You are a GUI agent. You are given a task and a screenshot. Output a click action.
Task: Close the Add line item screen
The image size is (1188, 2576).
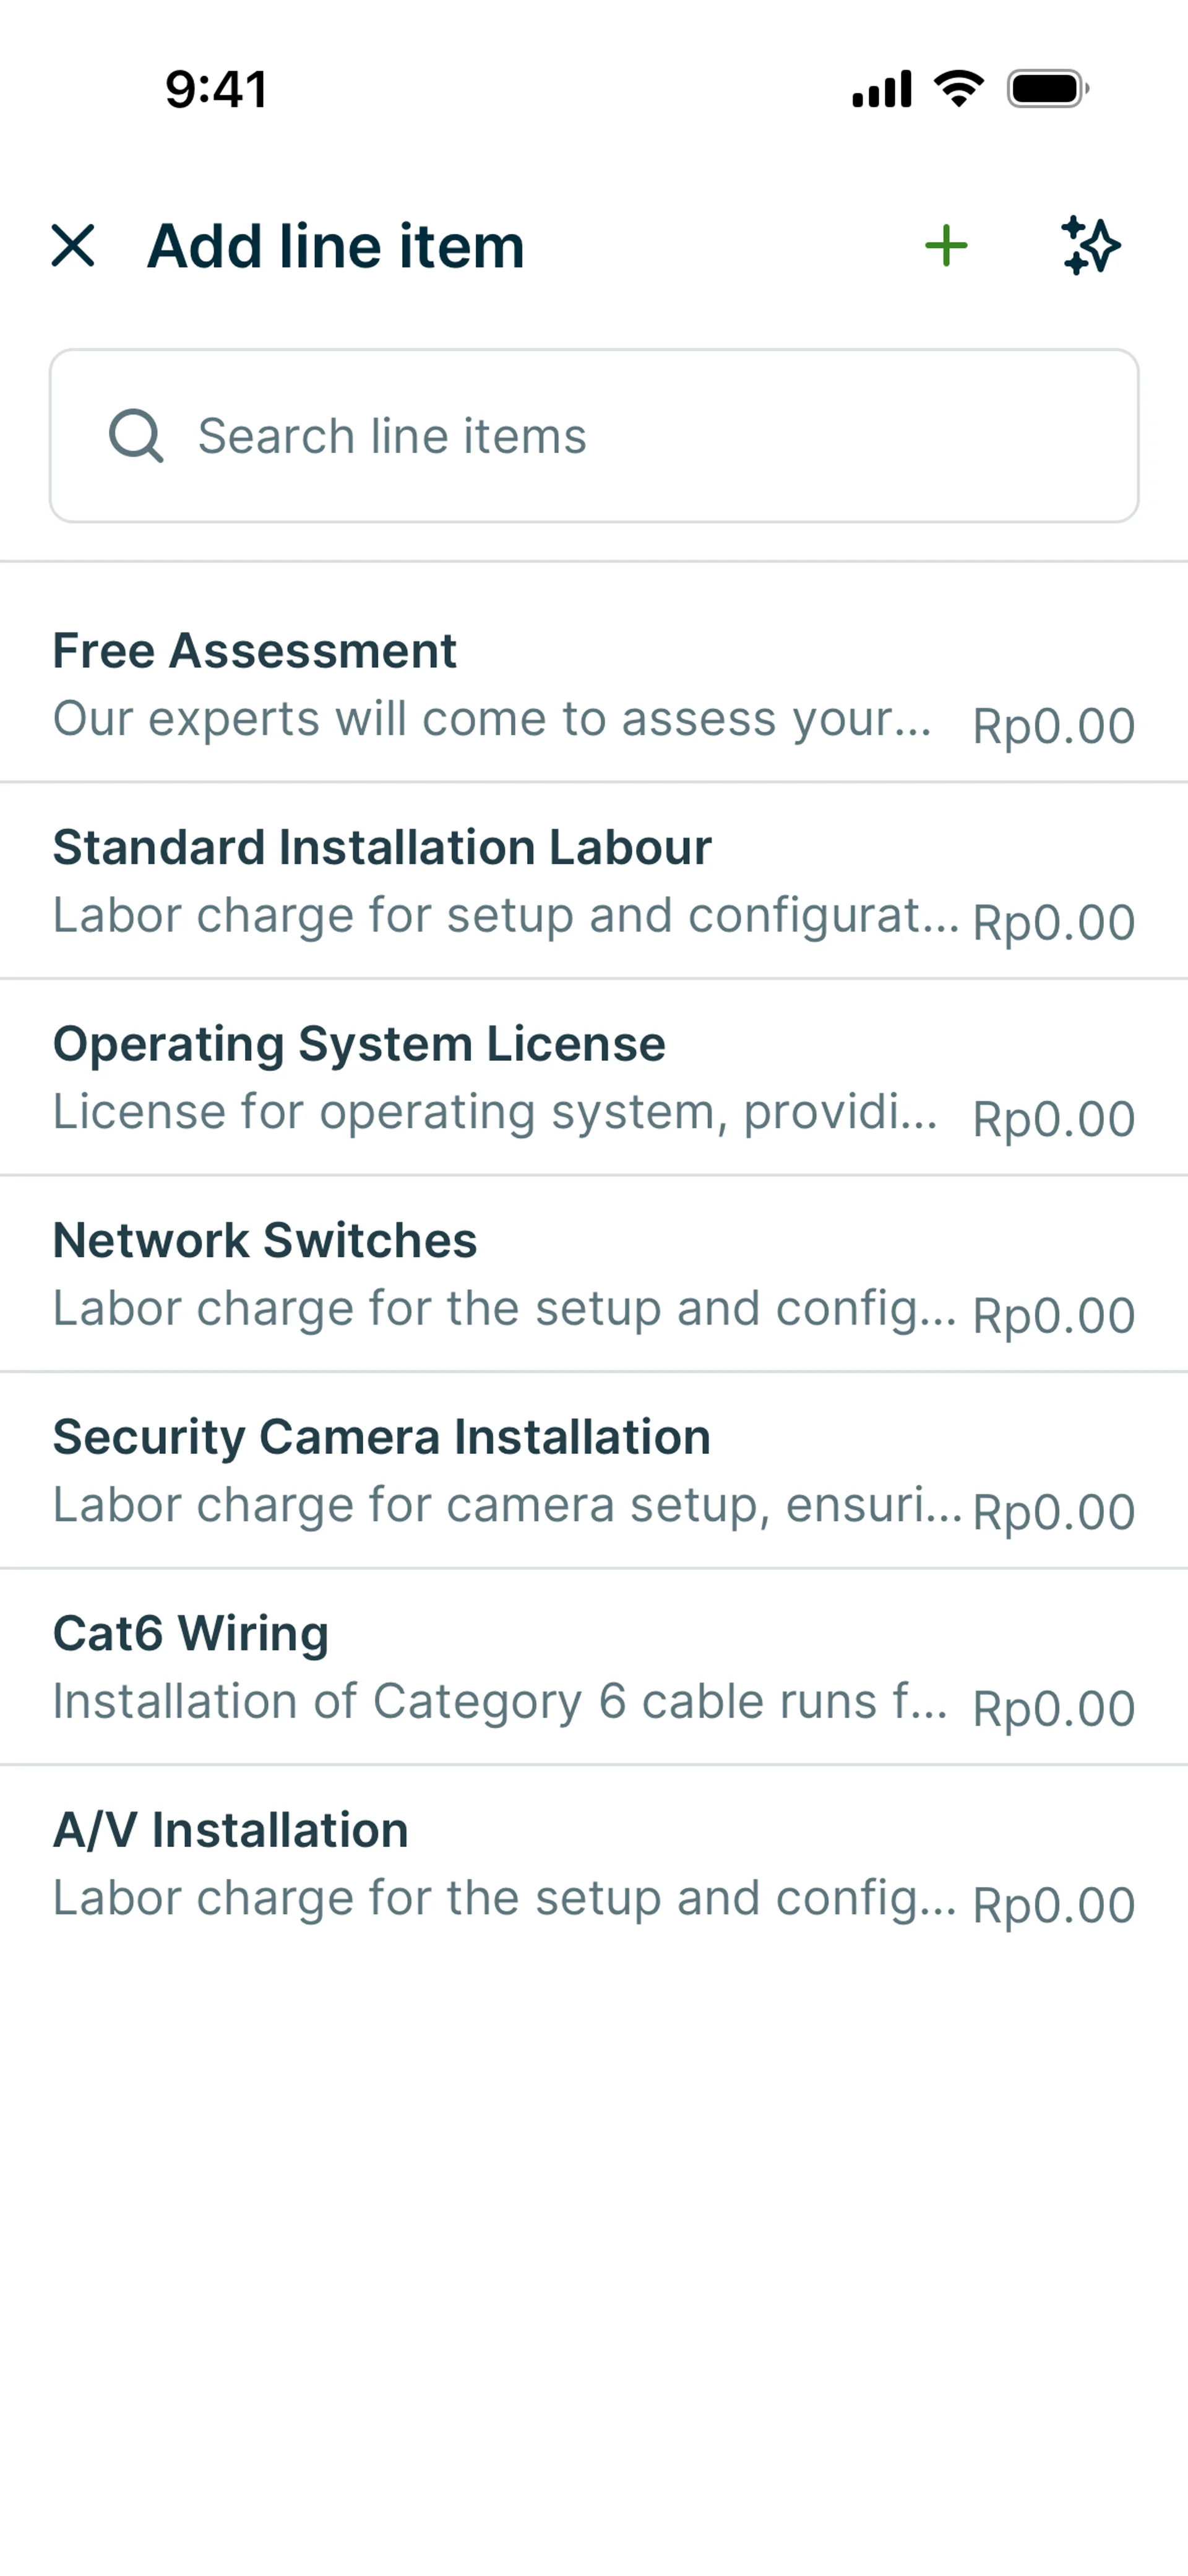click(73, 246)
